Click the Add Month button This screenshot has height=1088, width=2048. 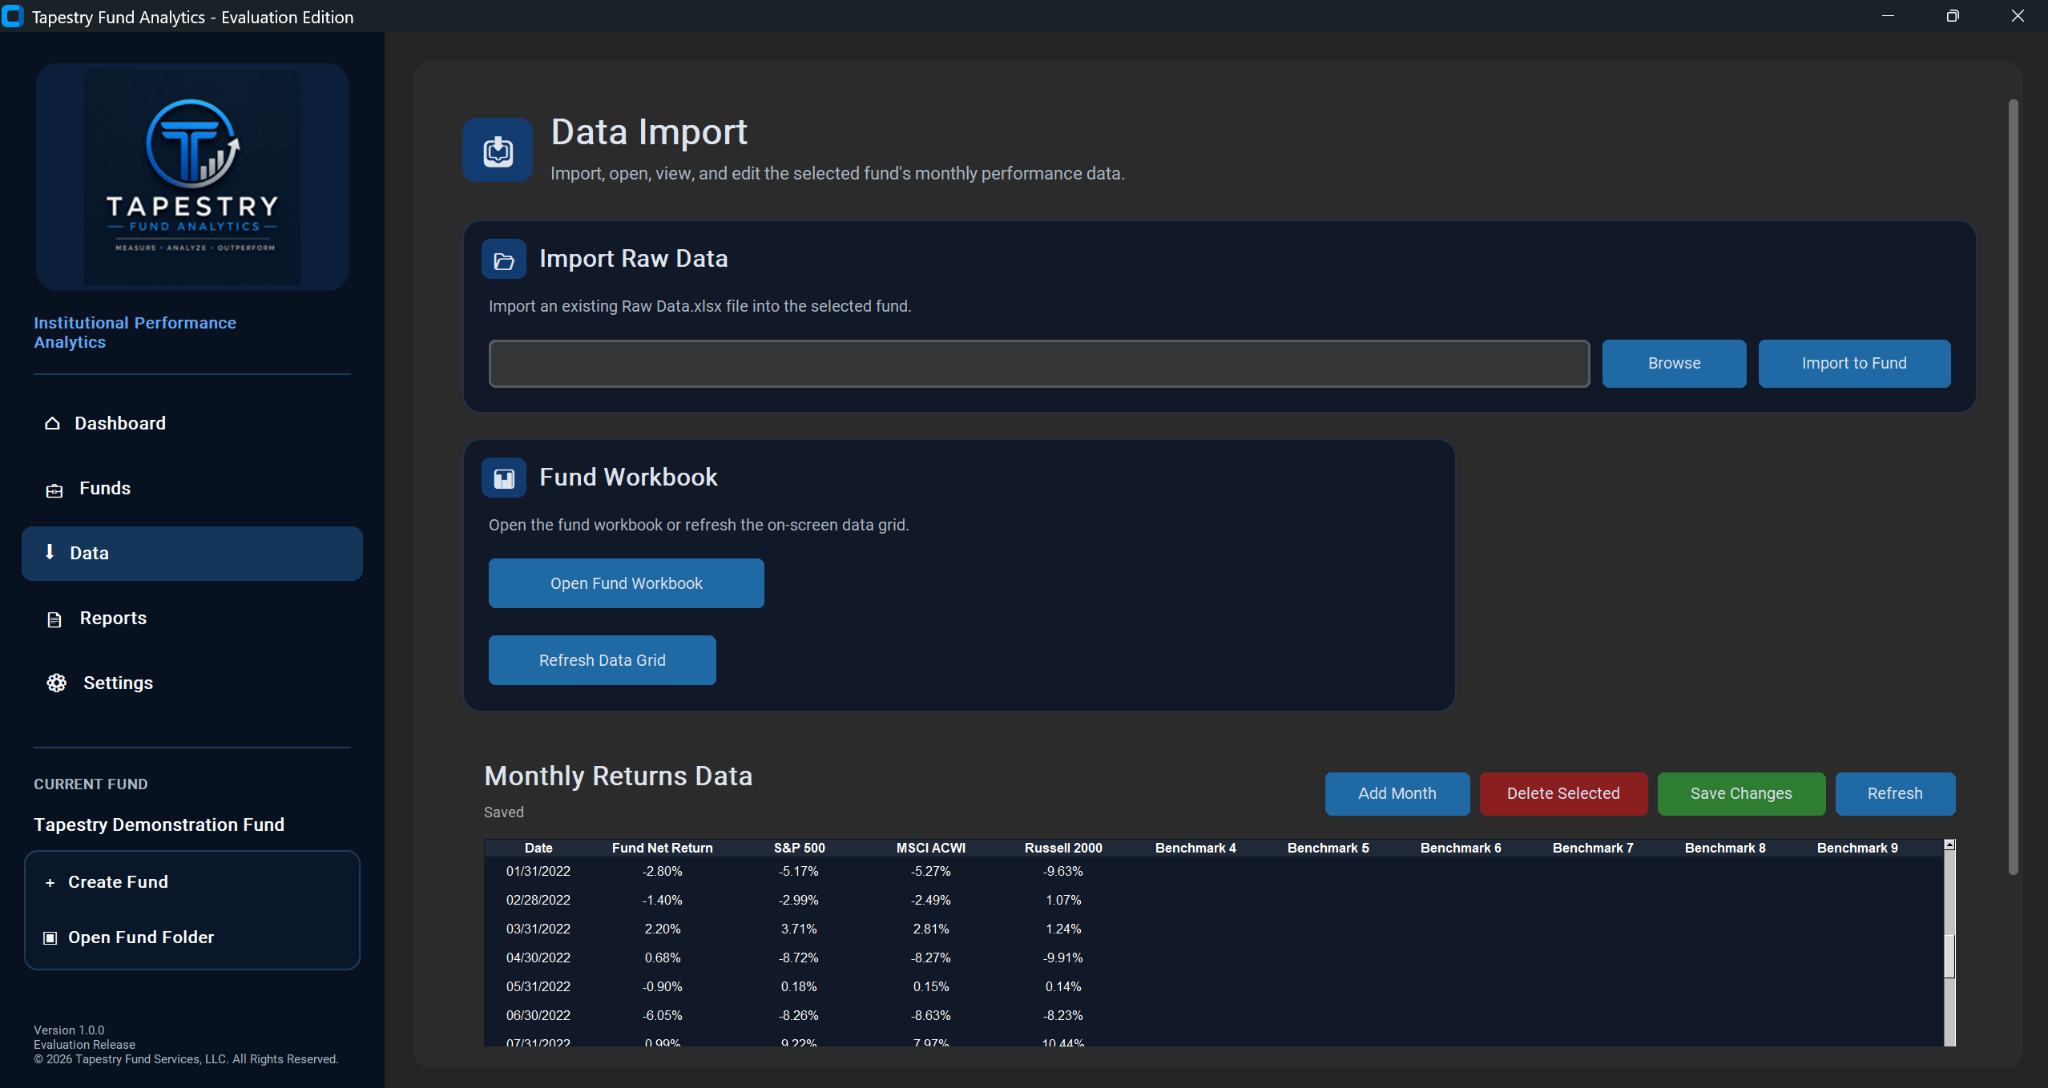1397,794
